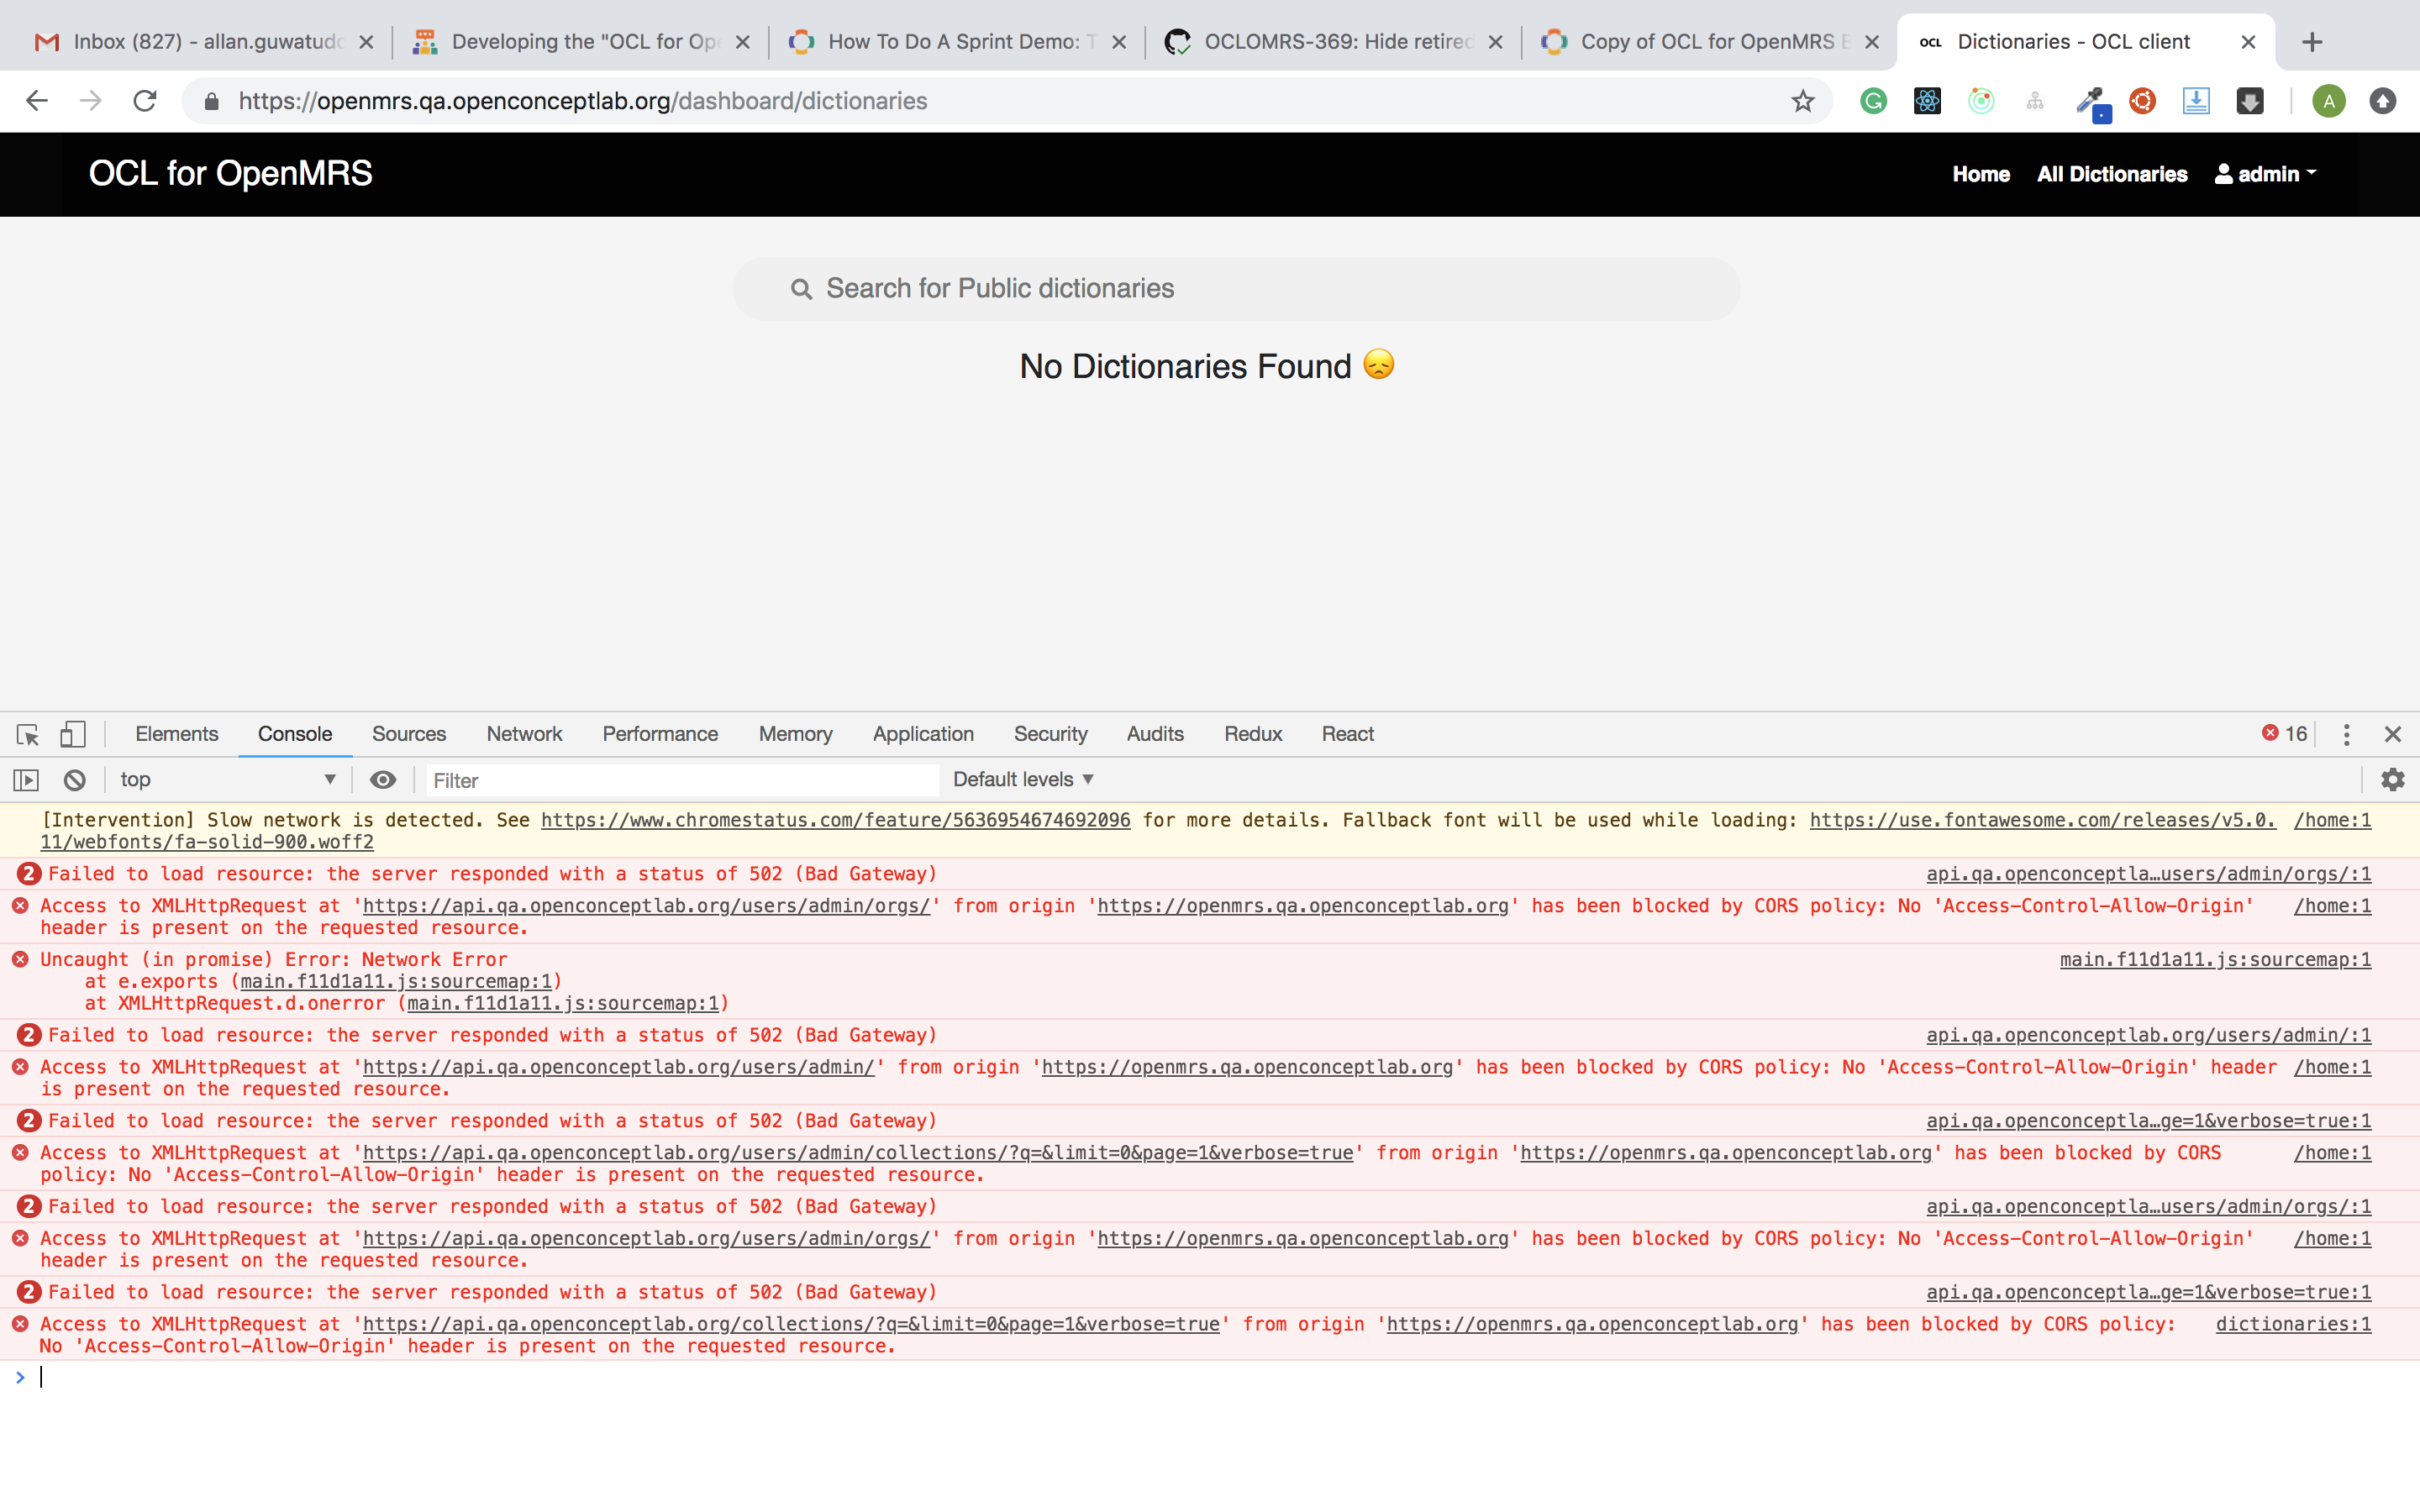Bookmark this page with the star
The width and height of the screenshot is (2420, 1512).
(x=1802, y=101)
